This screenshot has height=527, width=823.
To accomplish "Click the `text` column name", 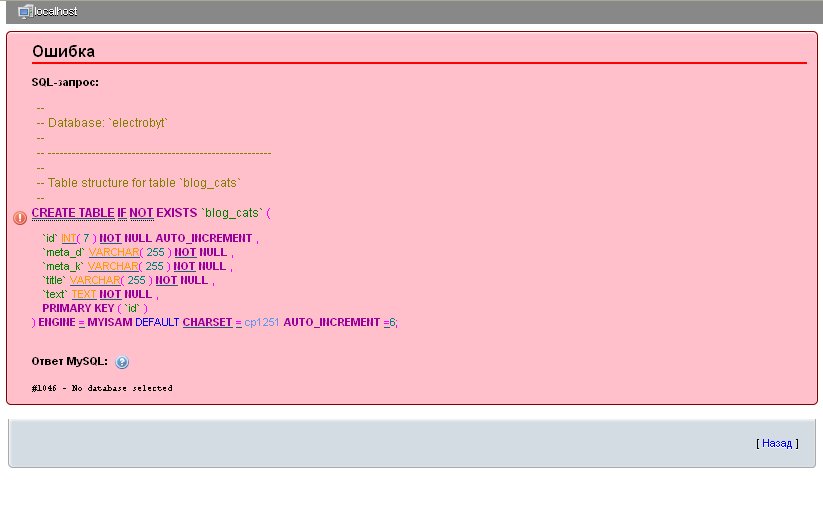I will point(55,294).
